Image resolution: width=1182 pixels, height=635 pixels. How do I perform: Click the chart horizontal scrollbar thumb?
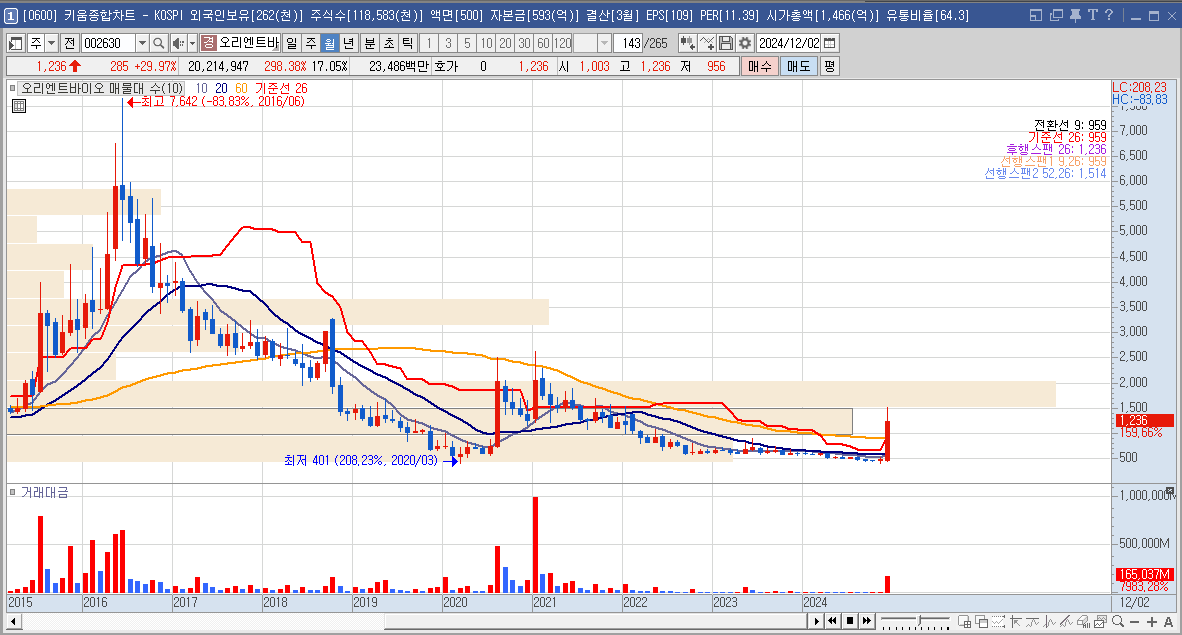pyautogui.click(x=596, y=622)
